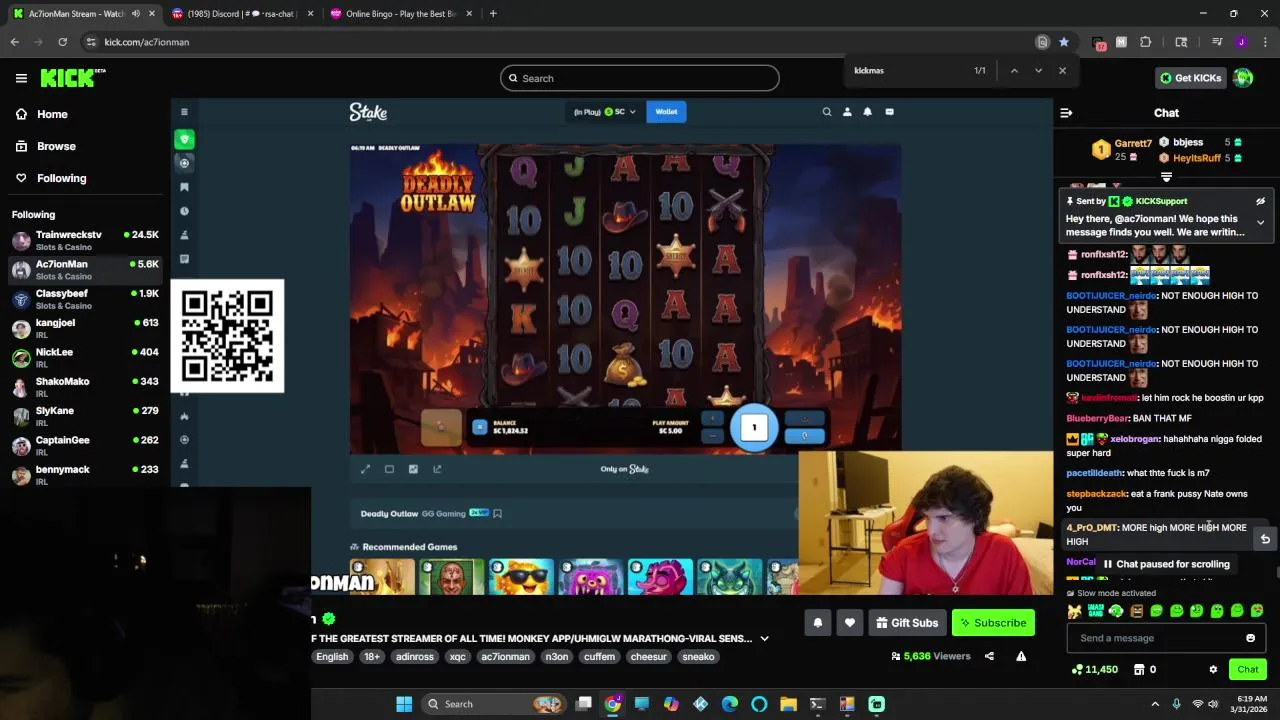
Task: Click the Gift Subs button
Action: pos(907,623)
